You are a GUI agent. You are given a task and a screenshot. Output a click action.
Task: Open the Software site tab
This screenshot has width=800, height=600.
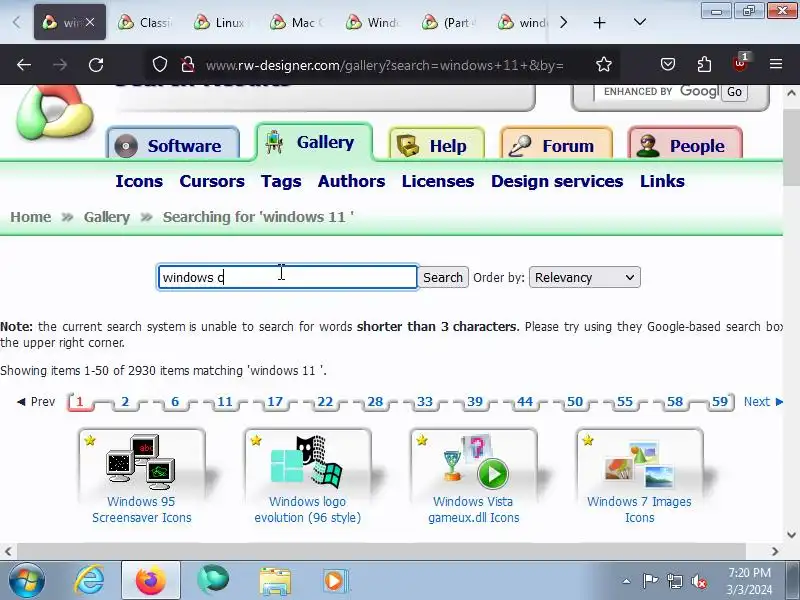click(173, 145)
